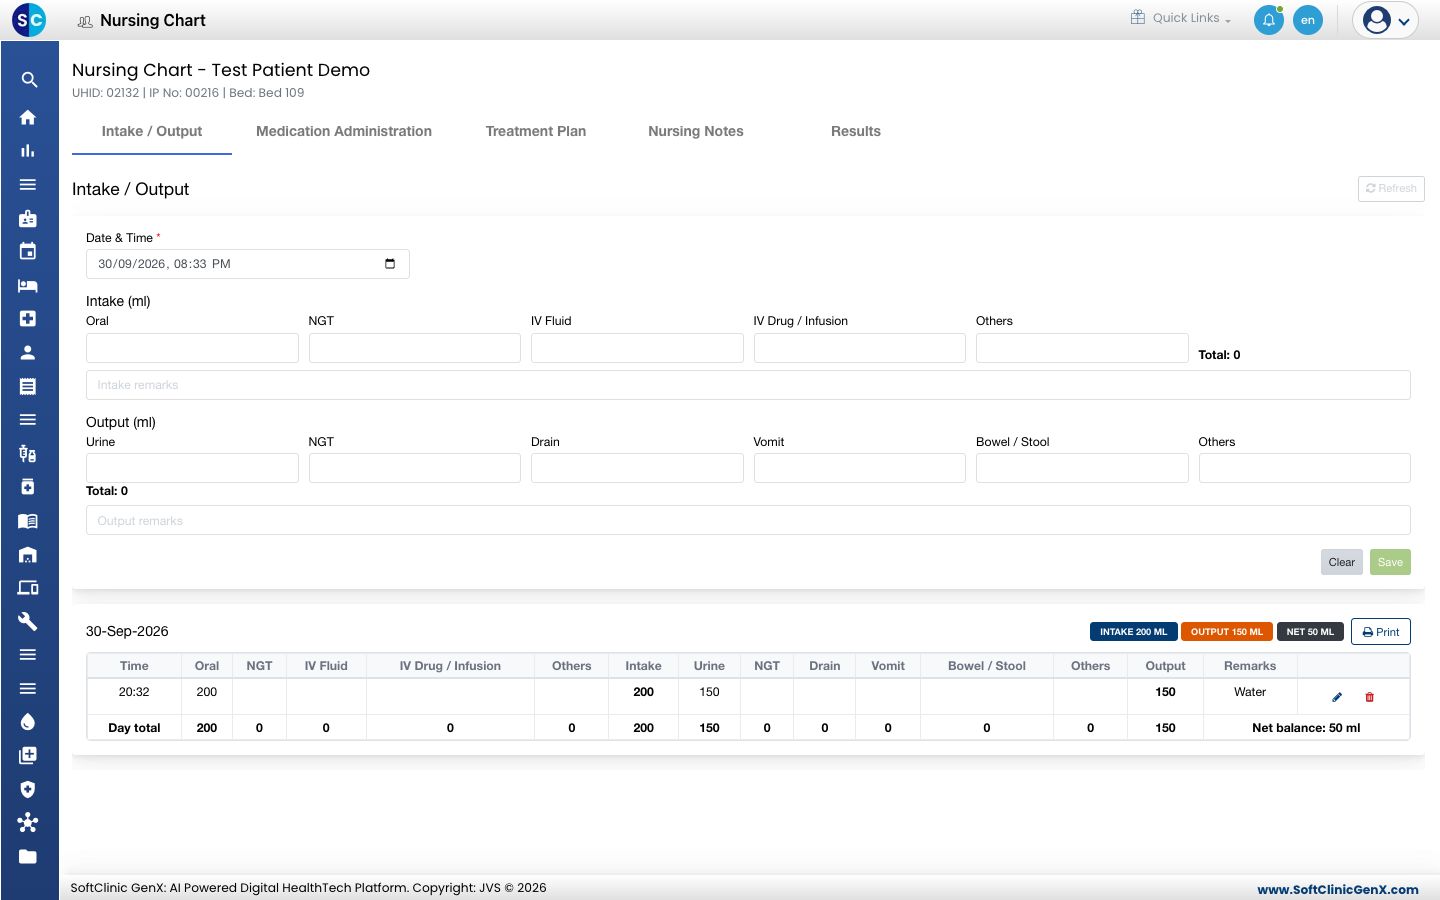Screen dimensions: 1440x900
Task: Click the Clear button
Action: point(1341,562)
